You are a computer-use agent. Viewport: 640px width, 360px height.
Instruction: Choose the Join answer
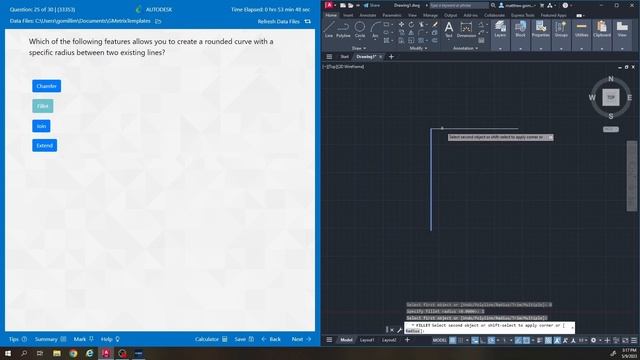tap(41, 126)
